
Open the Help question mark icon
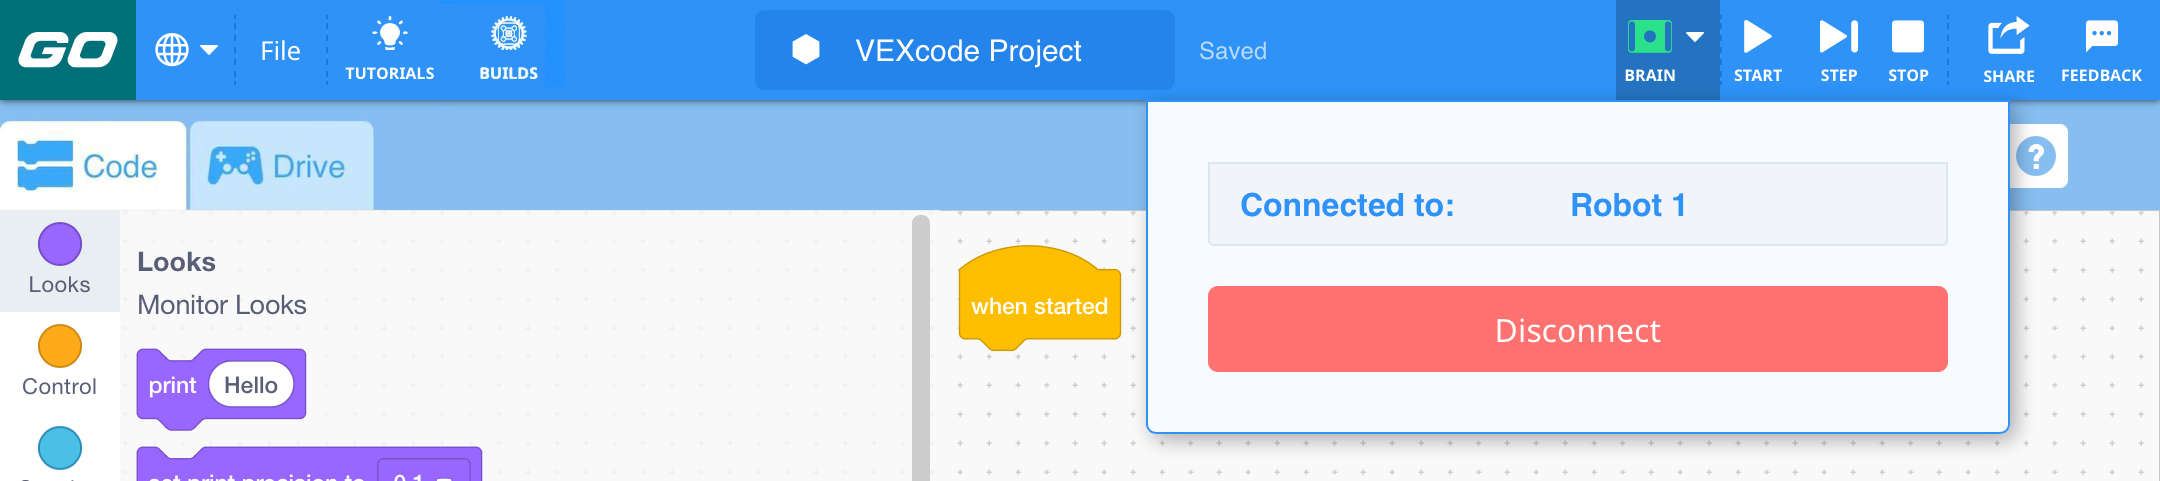(x=2036, y=157)
